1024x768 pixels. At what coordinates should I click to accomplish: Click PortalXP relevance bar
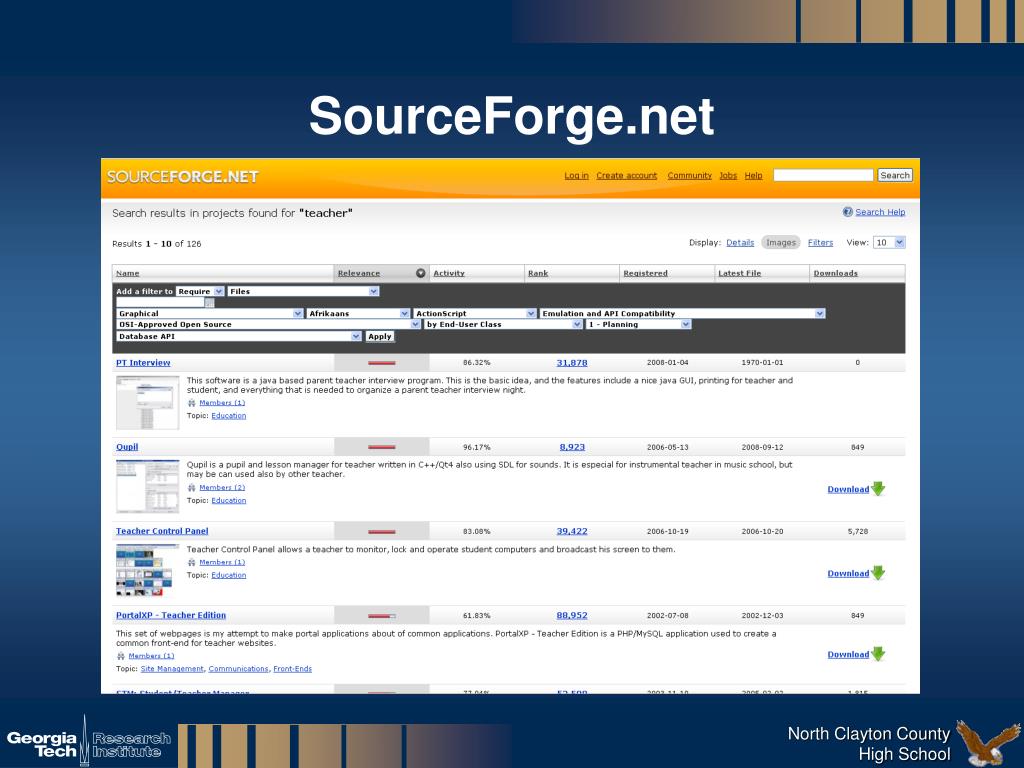(x=381, y=615)
